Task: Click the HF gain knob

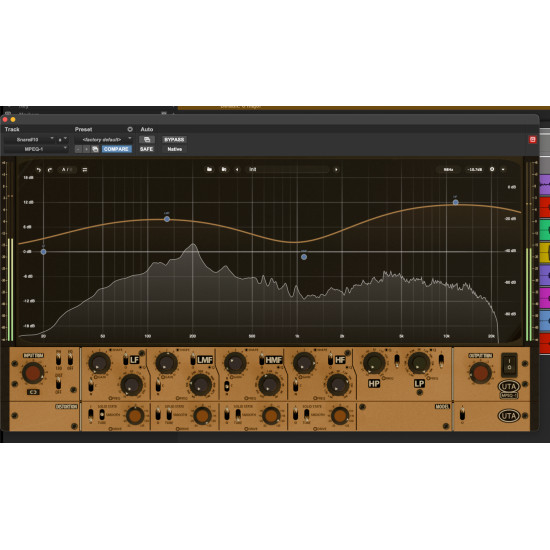Action: pos(304,363)
